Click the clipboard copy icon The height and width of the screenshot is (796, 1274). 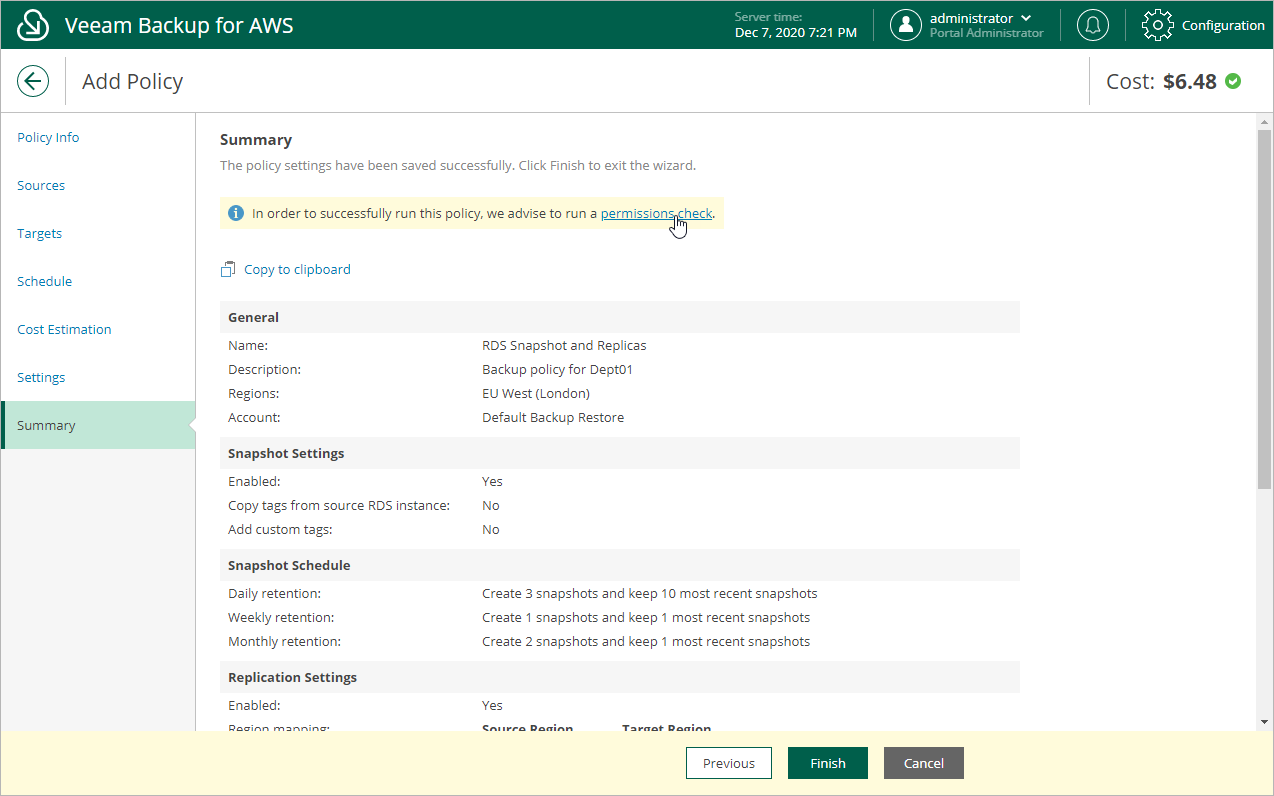point(228,269)
